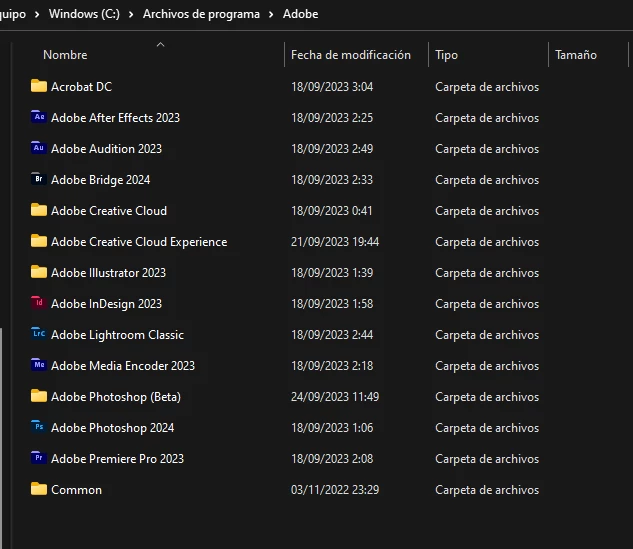Expand chevron after Archivos de programa
The height and width of the screenshot is (549, 633).
click(x=271, y=15)
